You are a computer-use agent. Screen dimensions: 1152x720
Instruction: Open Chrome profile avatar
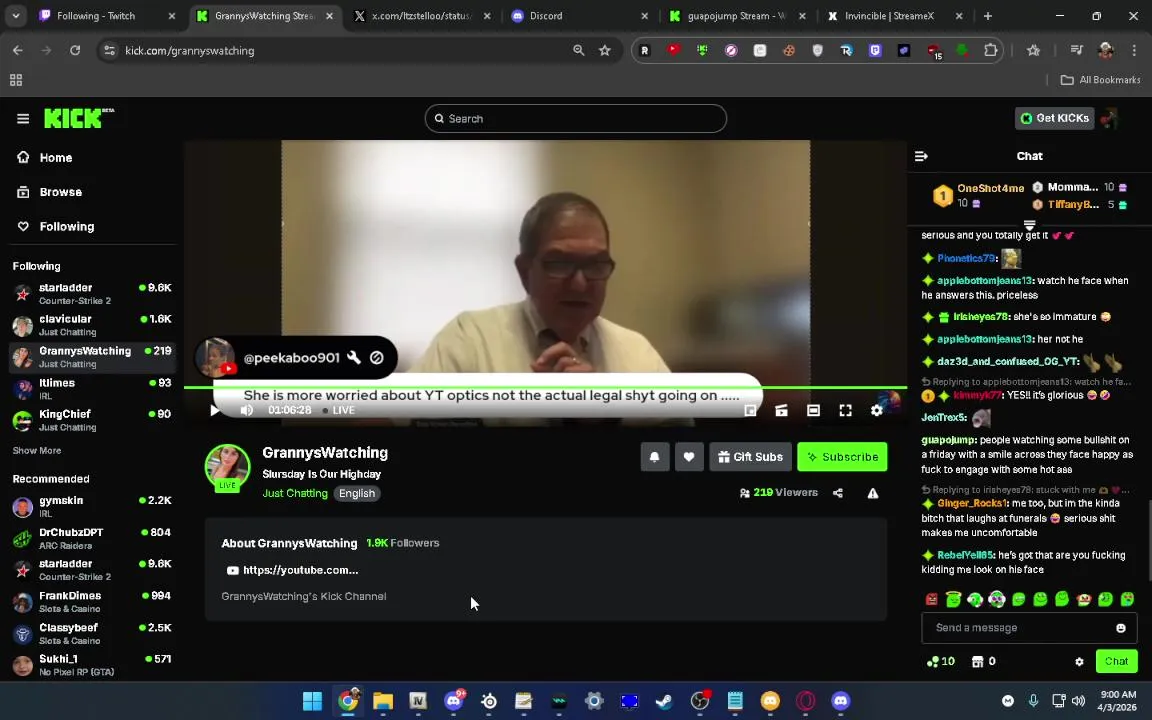point(1105,50)
